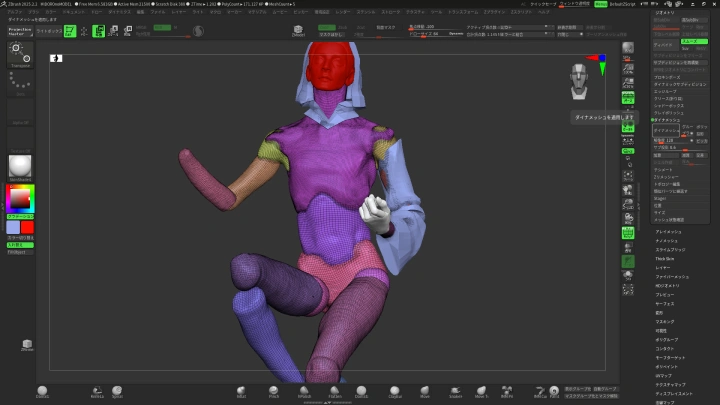Viewport: 720px width, 405px height.
Task: Click the Projection Master button
Action: coord(20,31)
